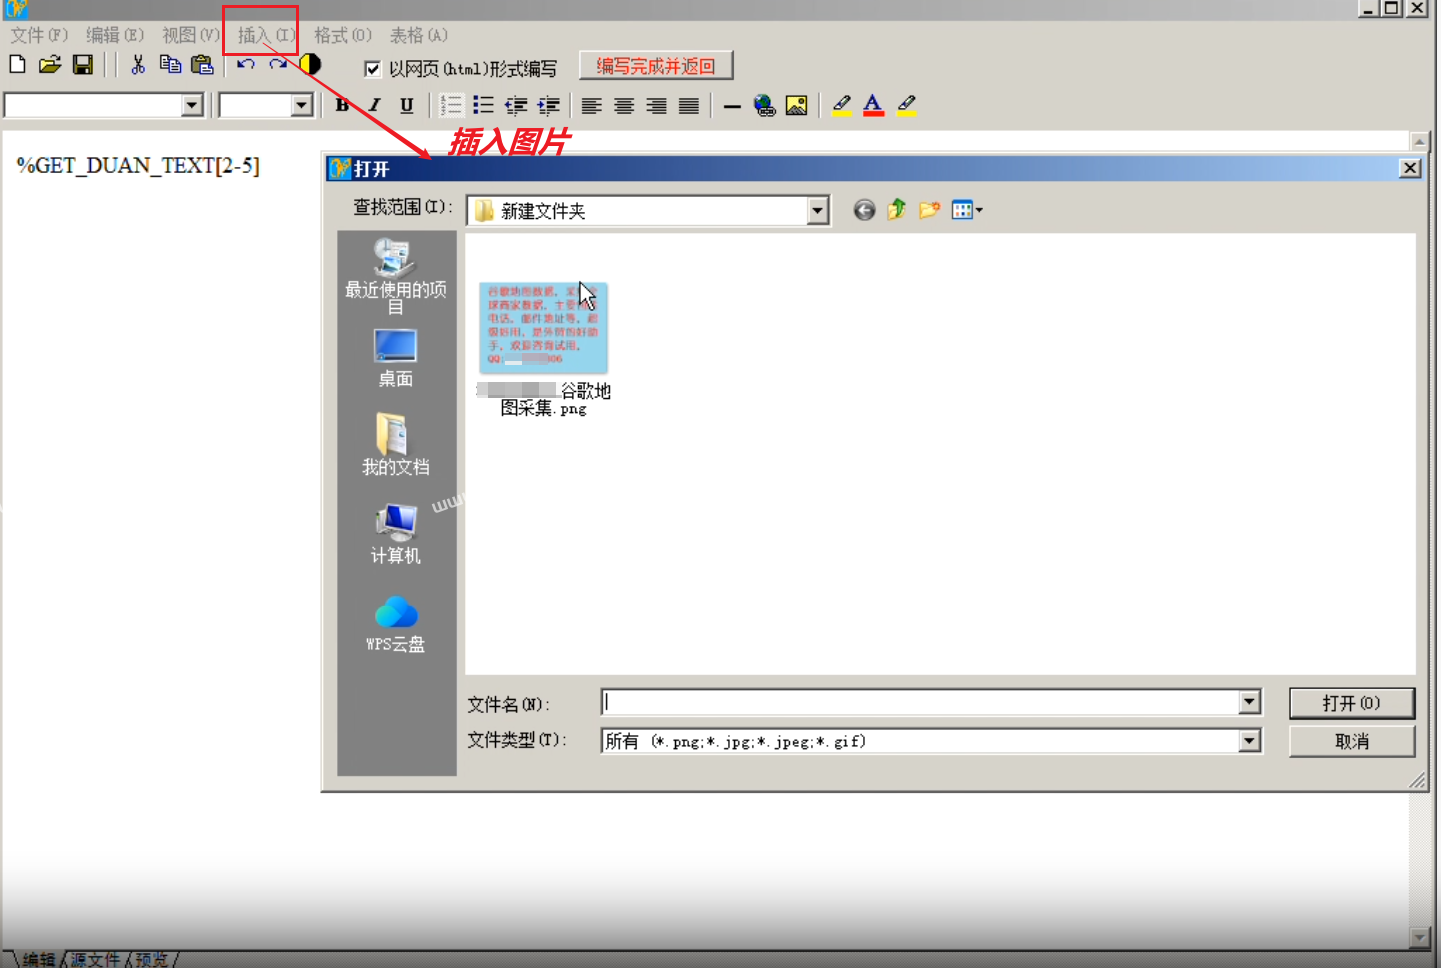Undo the last action
1441x968 pixels.
coord(246,65)
